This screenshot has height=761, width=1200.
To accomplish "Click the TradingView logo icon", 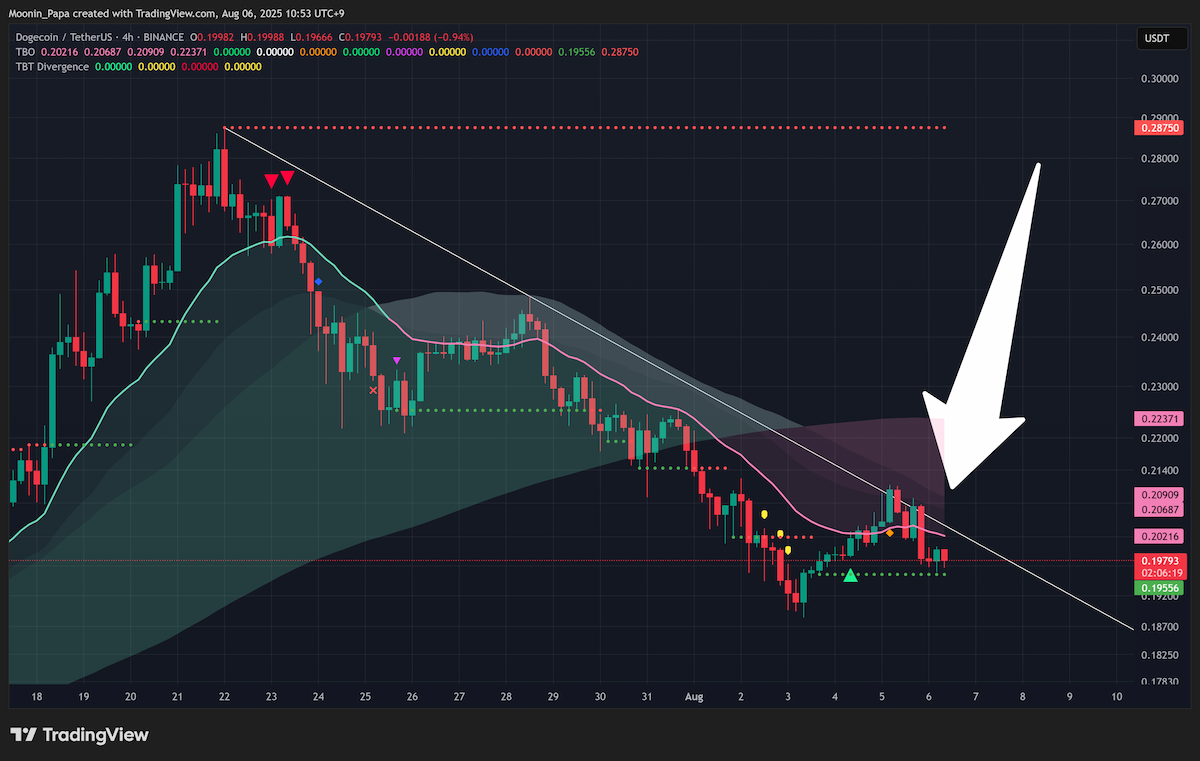I will (x=24, y=736).
